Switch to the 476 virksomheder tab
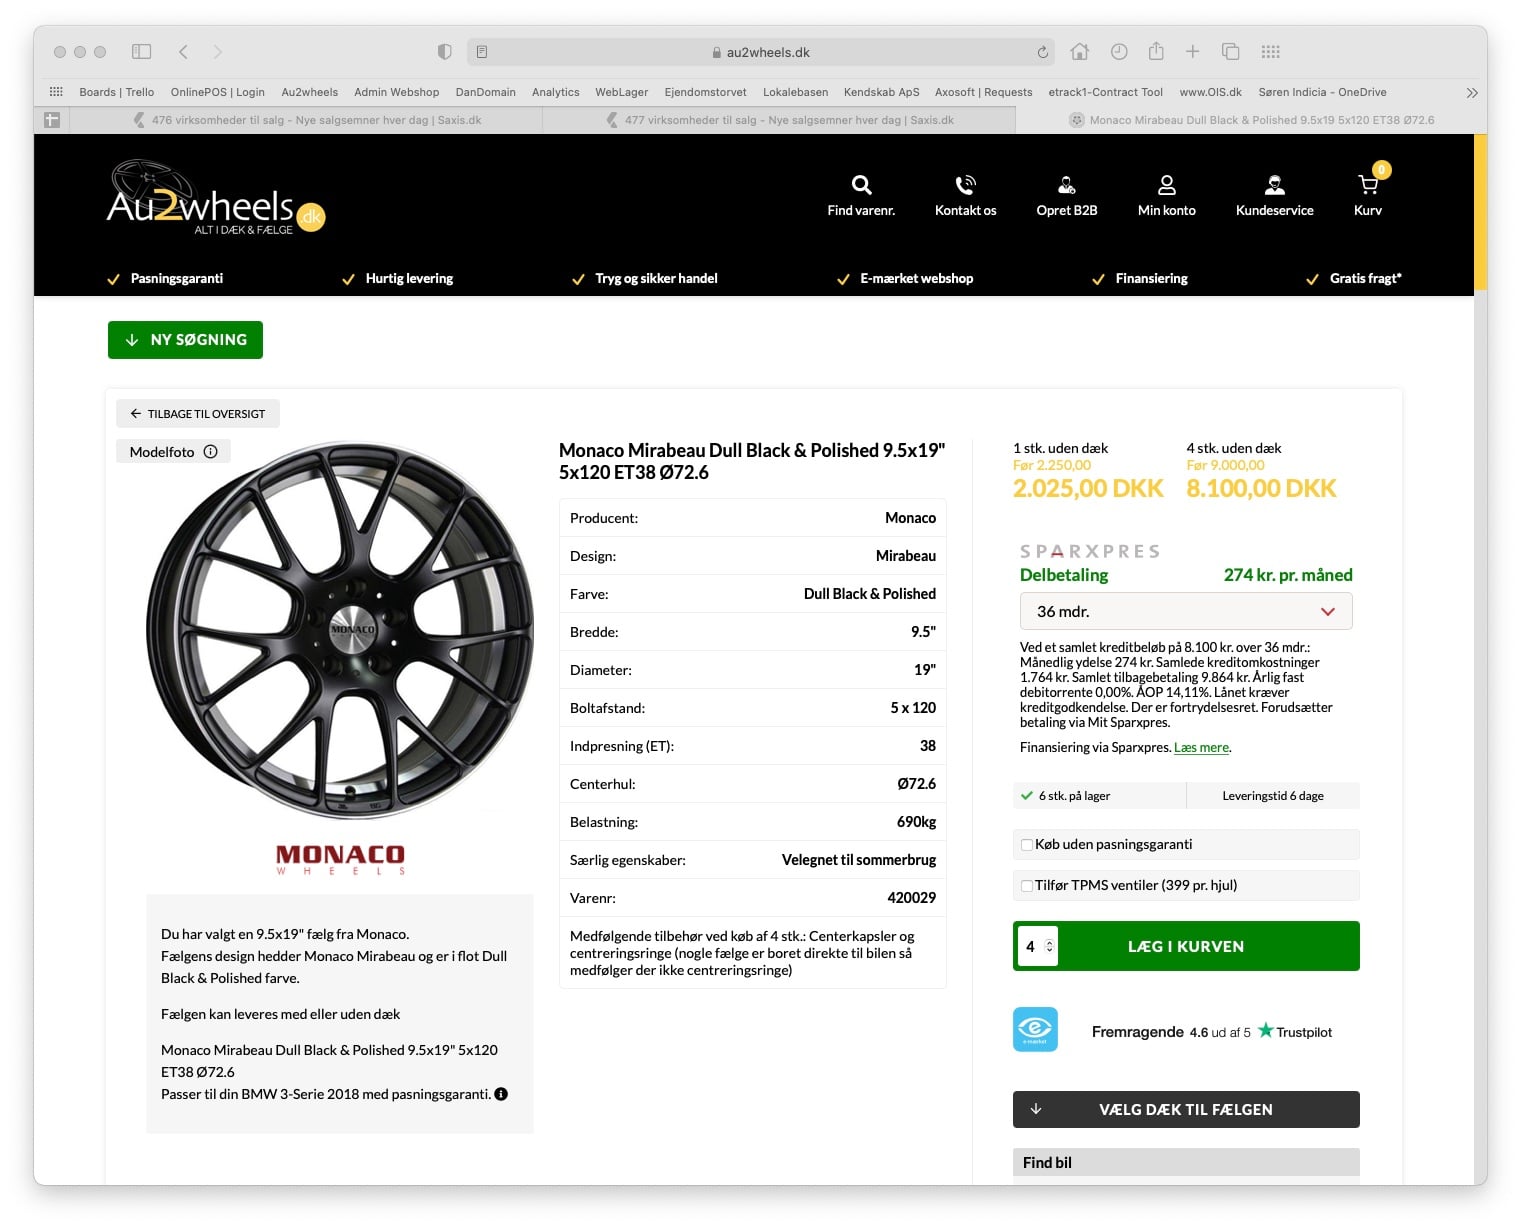1521x1227 pixels. tap(316, 120)
